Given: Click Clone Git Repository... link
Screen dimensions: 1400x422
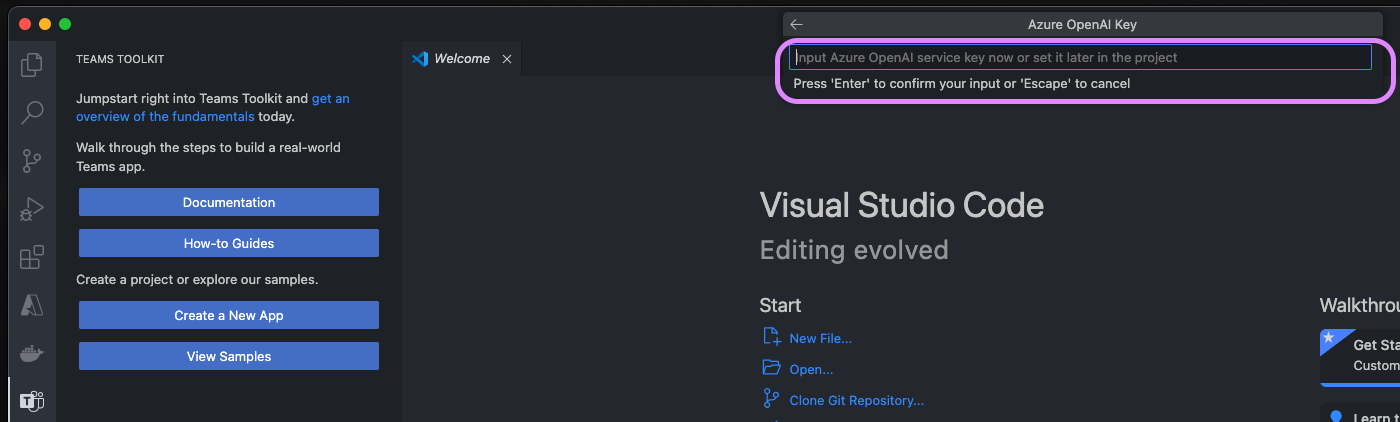Looking at the screenshot, I should click(x=856, y=400).
